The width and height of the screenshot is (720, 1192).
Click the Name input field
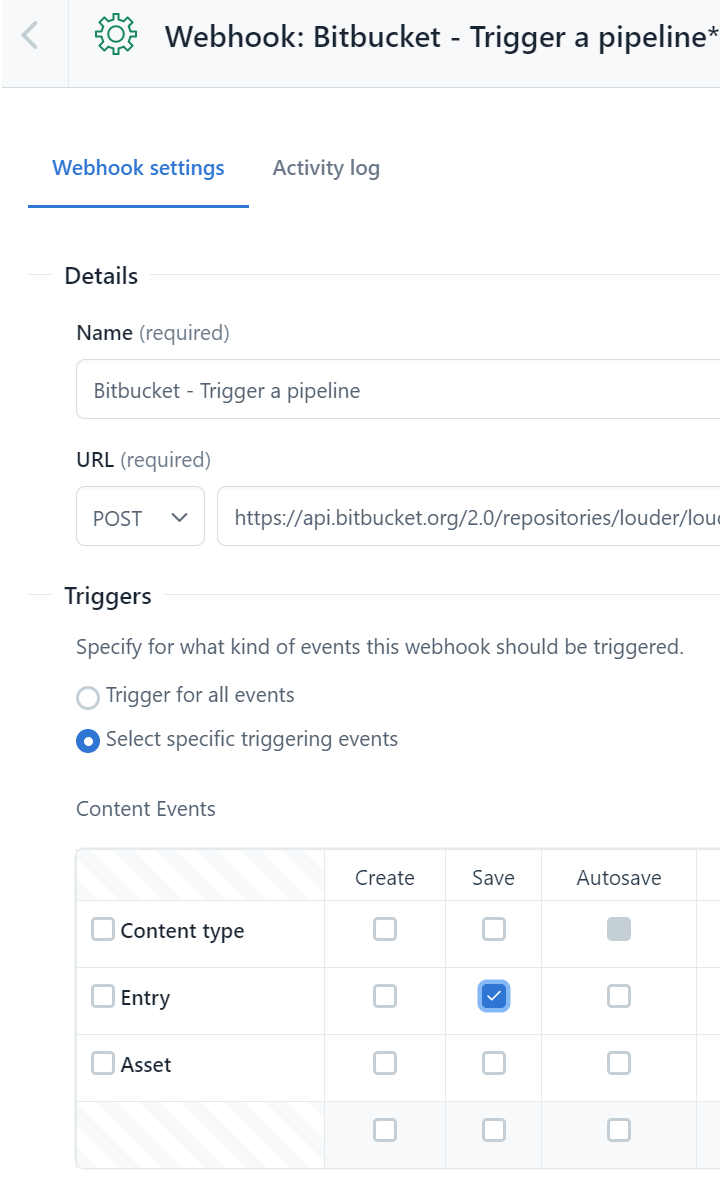click(x=400, y=390)
